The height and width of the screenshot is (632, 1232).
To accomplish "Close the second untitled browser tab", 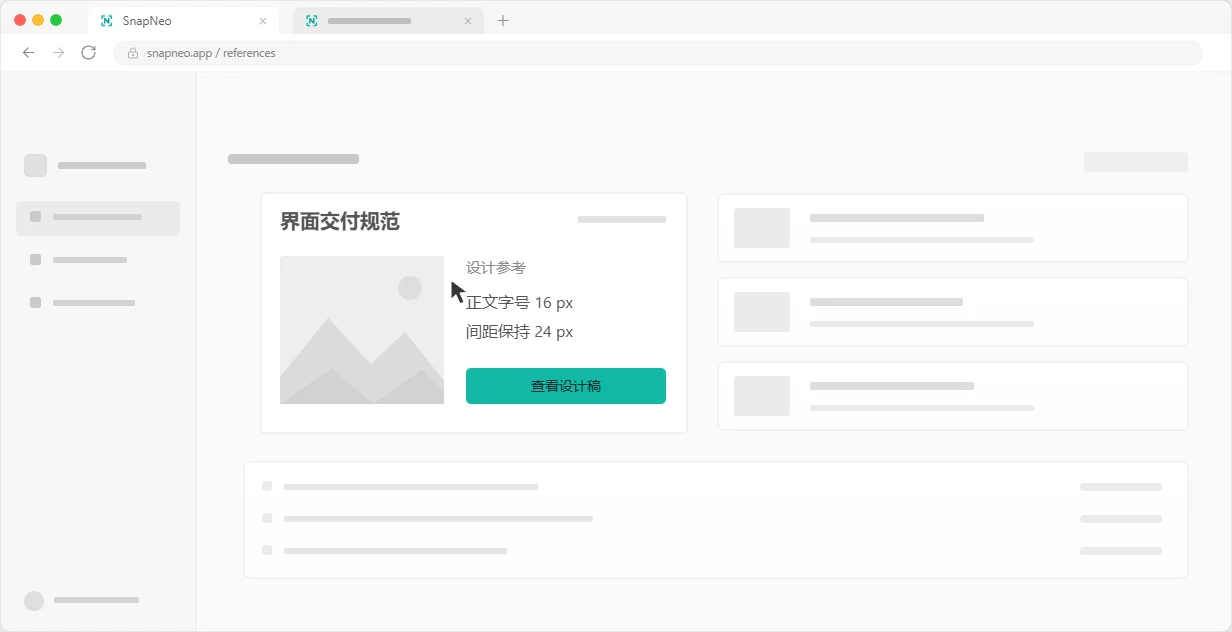I will 467,21.
